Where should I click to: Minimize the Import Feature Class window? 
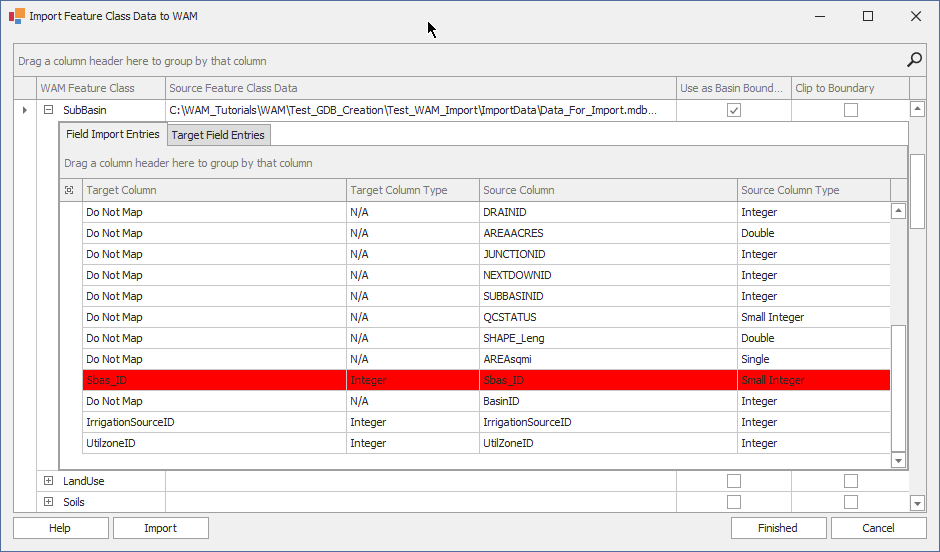click(x=820, y=16)
